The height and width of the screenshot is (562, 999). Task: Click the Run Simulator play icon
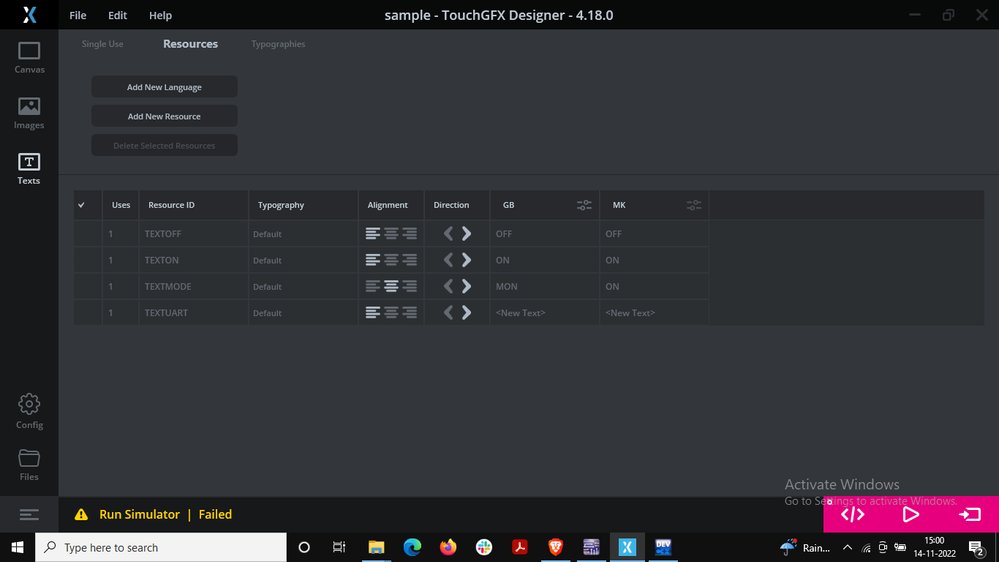pyautogui.click(x=910, y=514)
